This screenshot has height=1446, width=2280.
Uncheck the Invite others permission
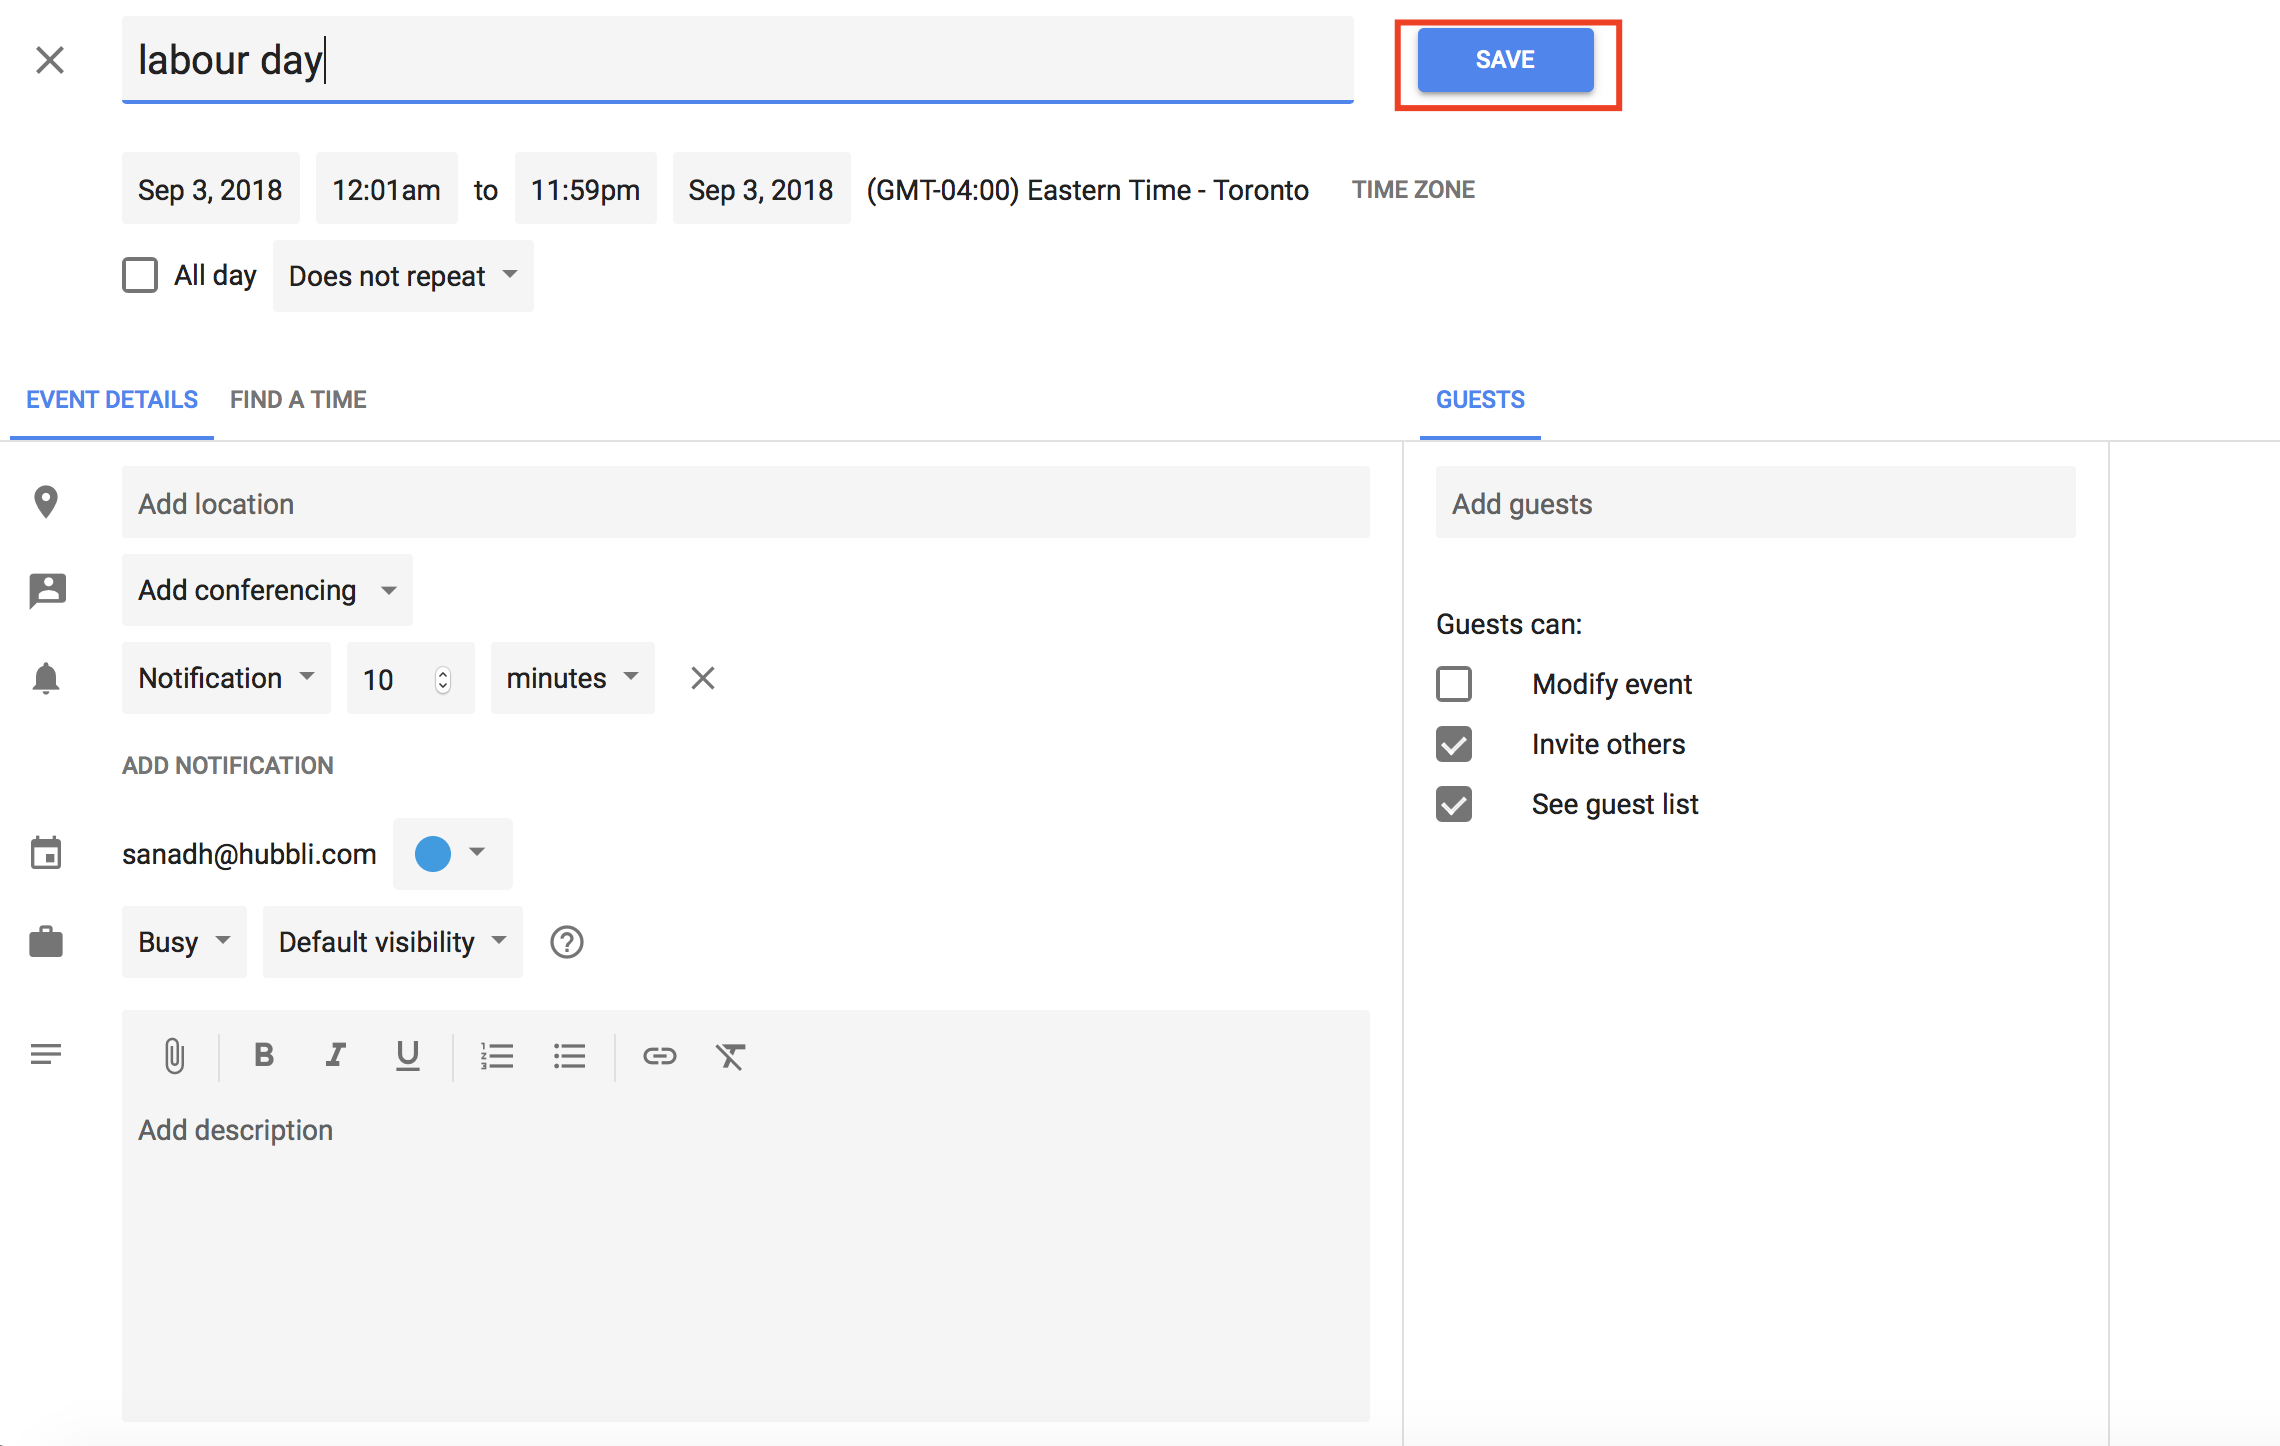click(1454, 744)
